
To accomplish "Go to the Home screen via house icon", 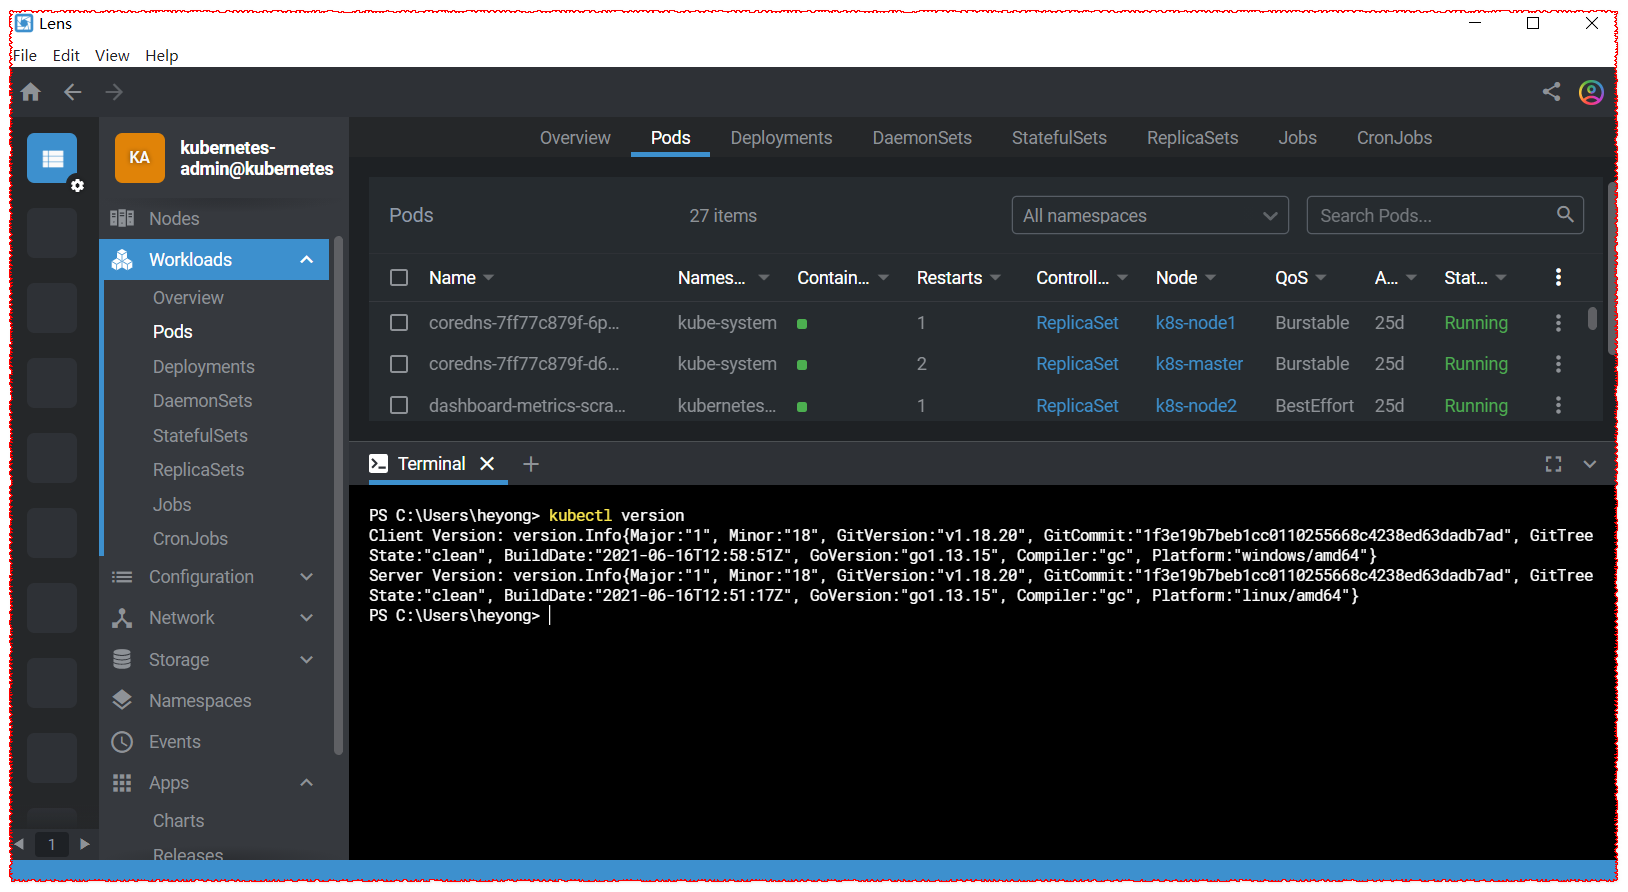I will click(x=31, y=92).
